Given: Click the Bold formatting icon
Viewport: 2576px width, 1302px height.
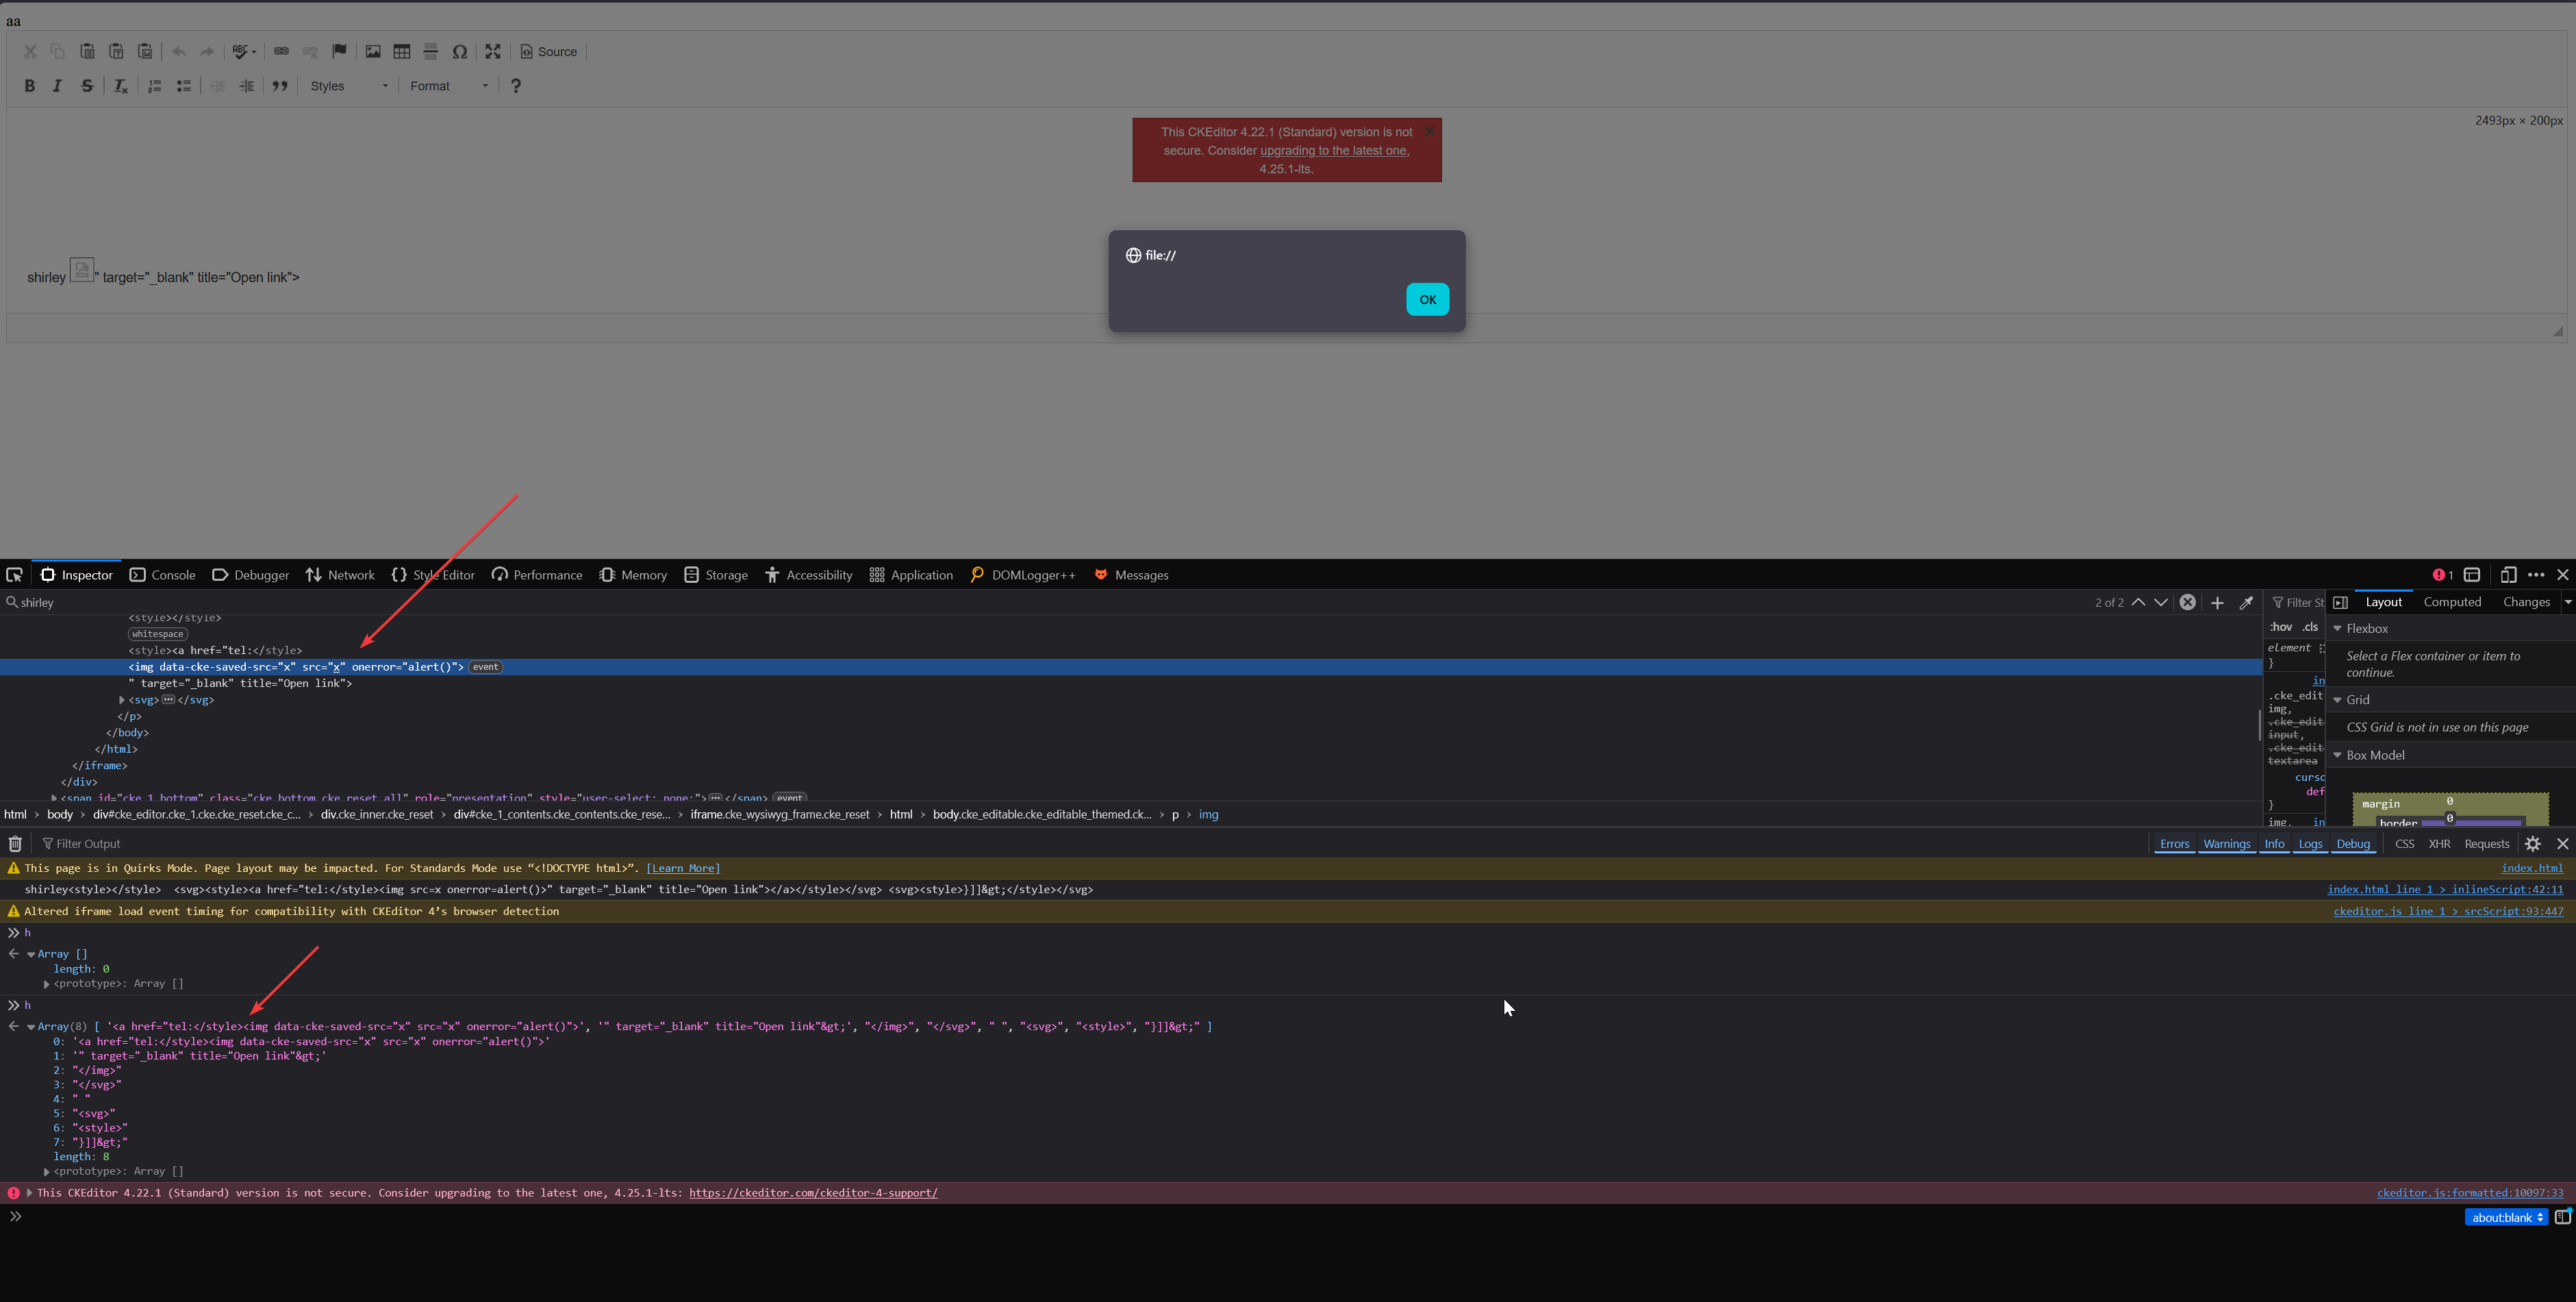Looking at the screenshot, I should click(x=29, y=86).
